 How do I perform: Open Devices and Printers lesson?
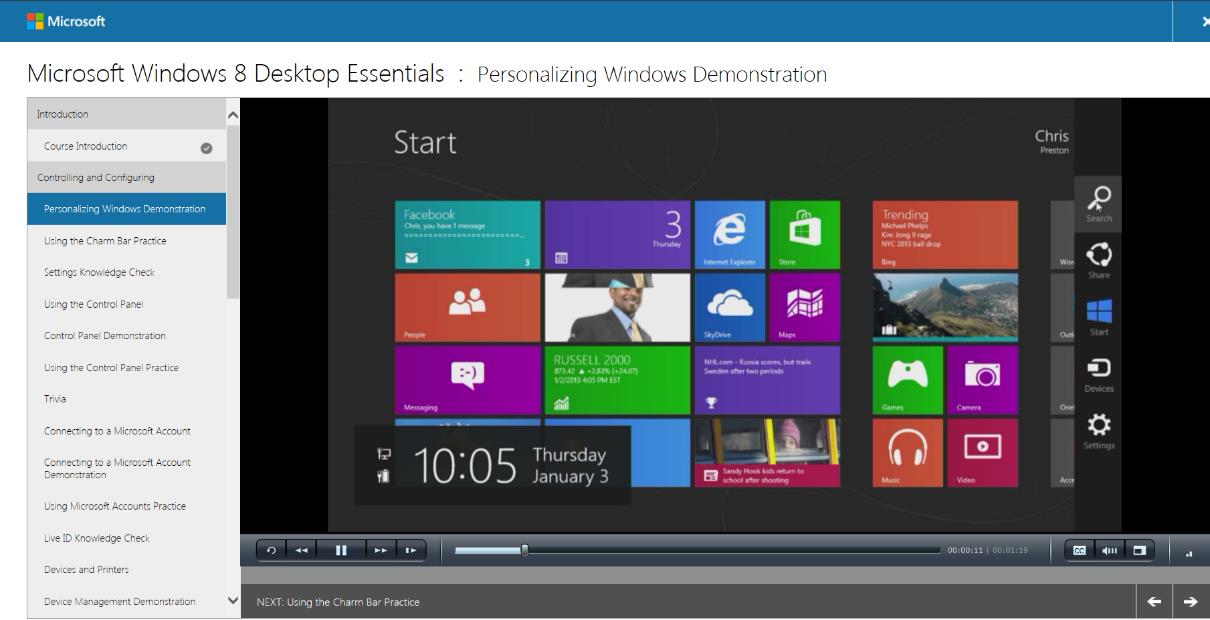(x=127, y=570)
